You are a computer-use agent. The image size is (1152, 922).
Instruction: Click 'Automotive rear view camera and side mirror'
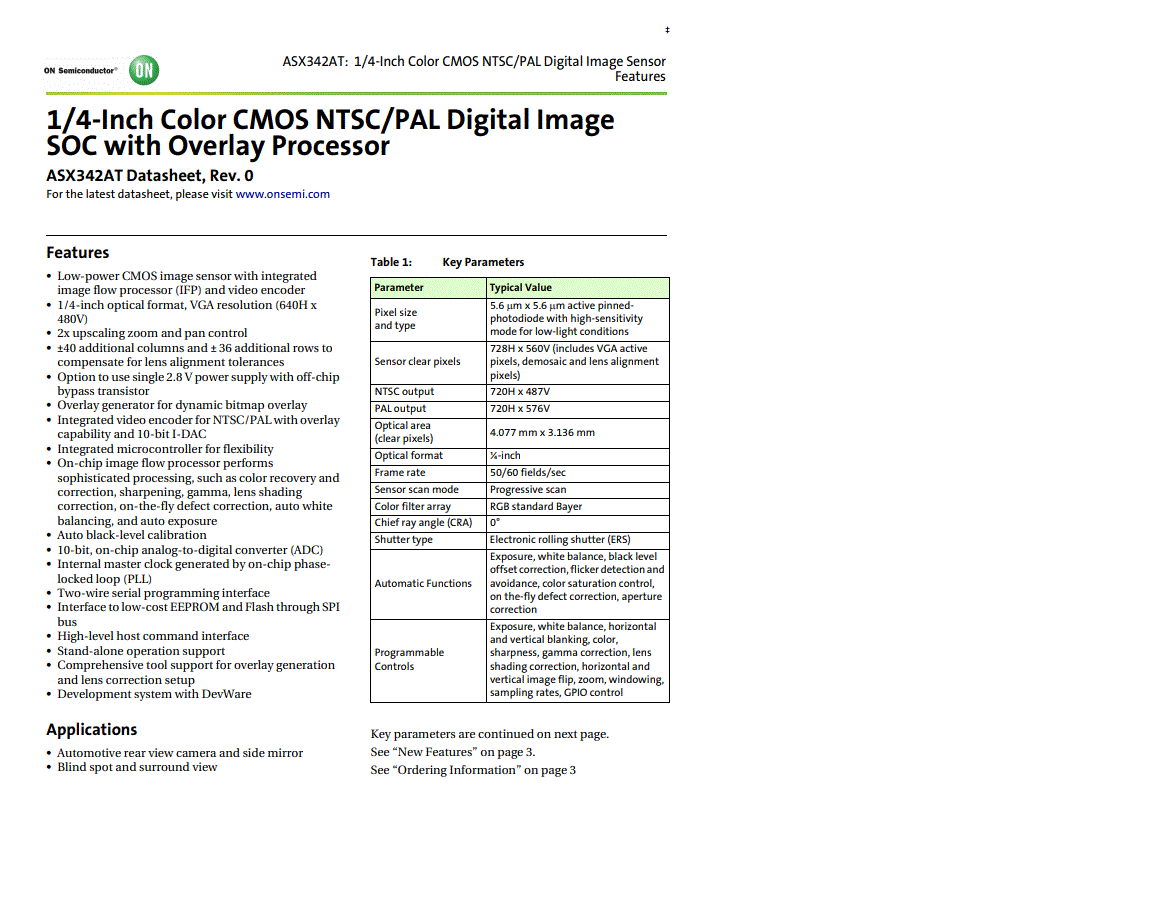pyautogui.click(x=180, y=753)
